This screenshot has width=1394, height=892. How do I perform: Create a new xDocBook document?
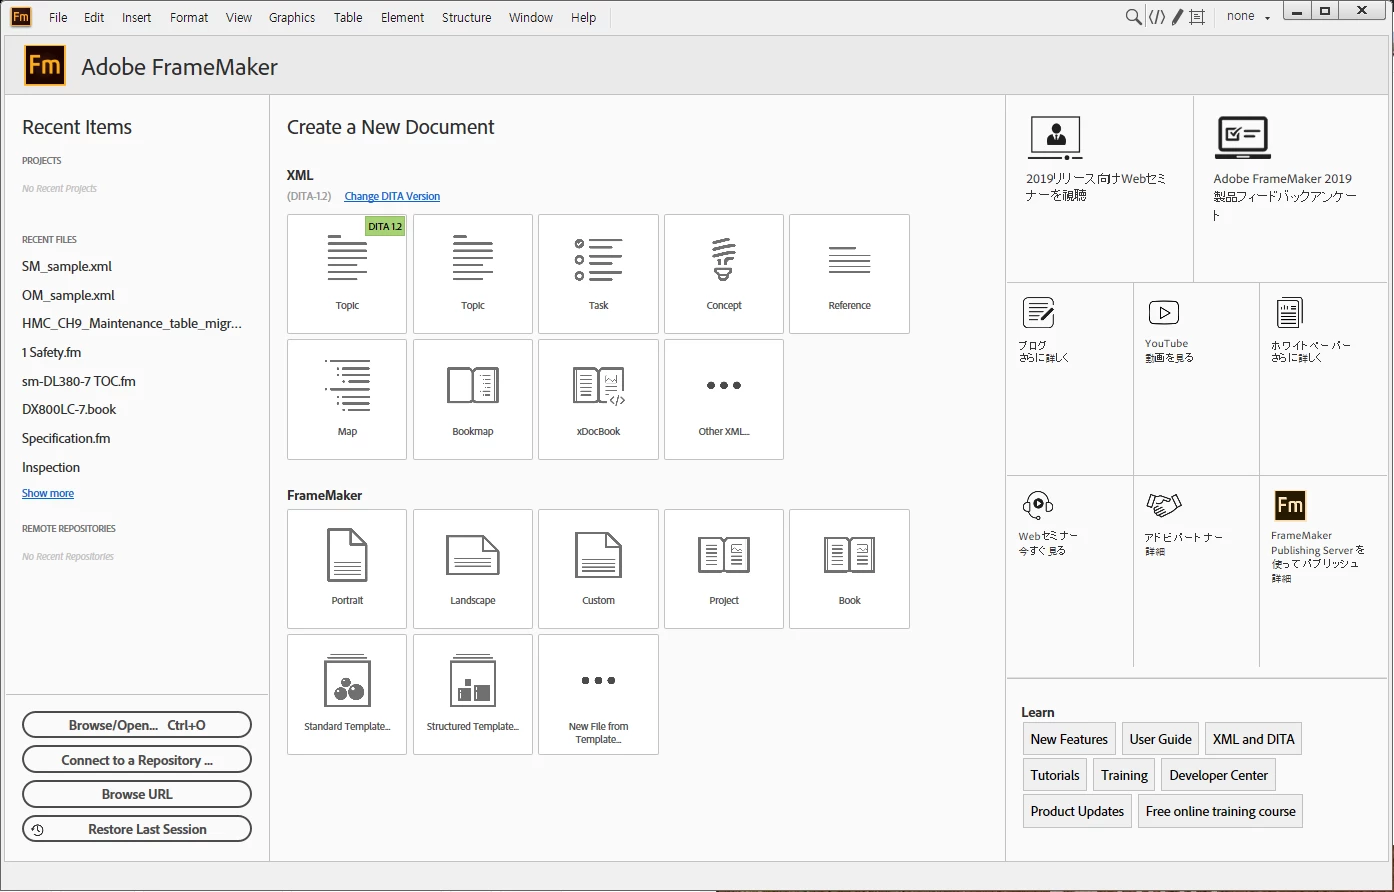click(598, 399)
